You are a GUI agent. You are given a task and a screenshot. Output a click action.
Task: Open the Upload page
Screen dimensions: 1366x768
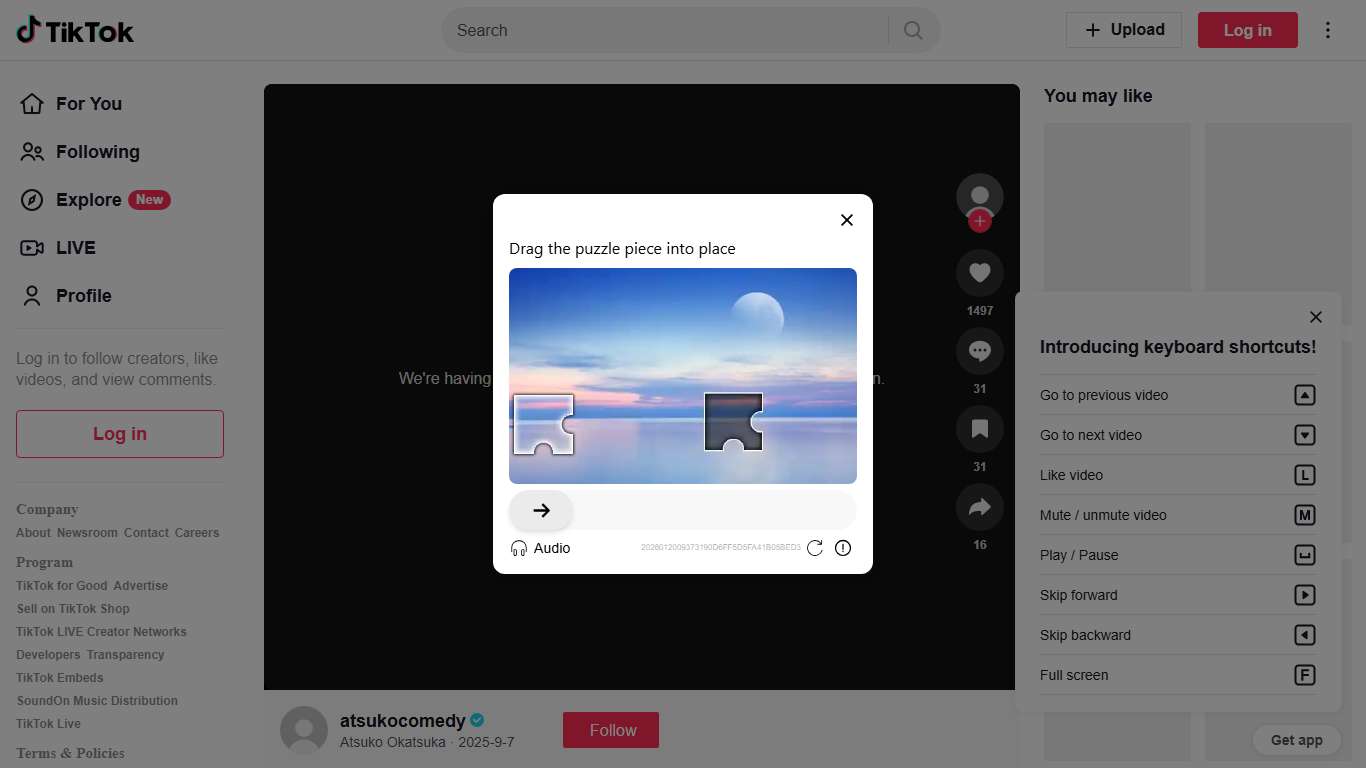coord(1123,30)
